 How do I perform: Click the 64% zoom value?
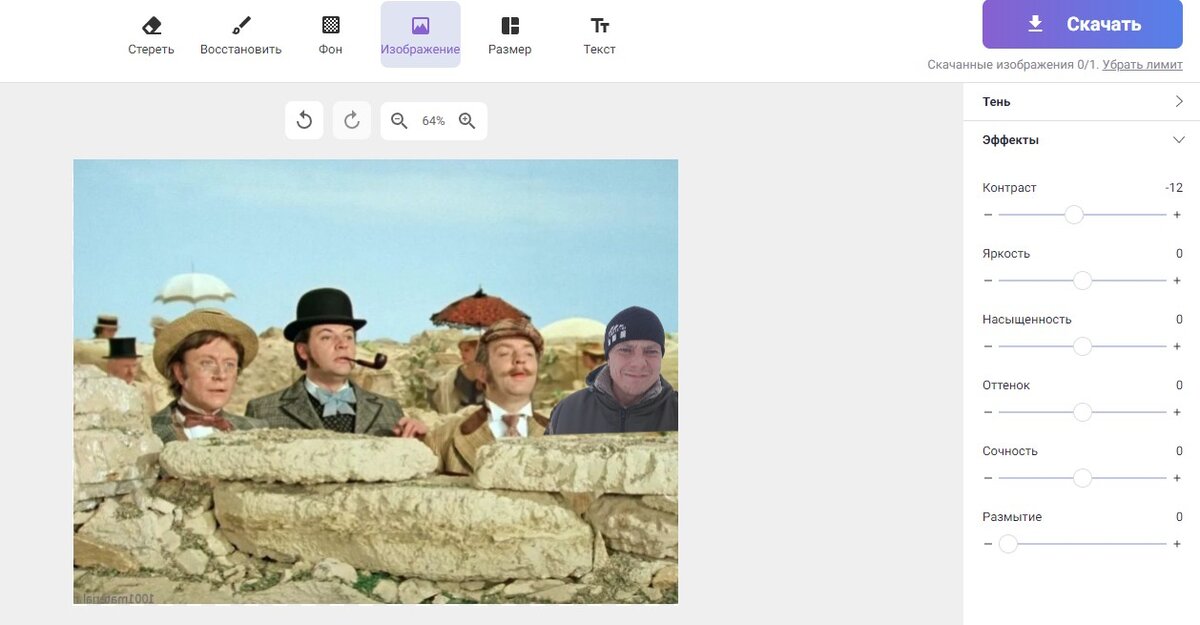[x=433, y=121]
